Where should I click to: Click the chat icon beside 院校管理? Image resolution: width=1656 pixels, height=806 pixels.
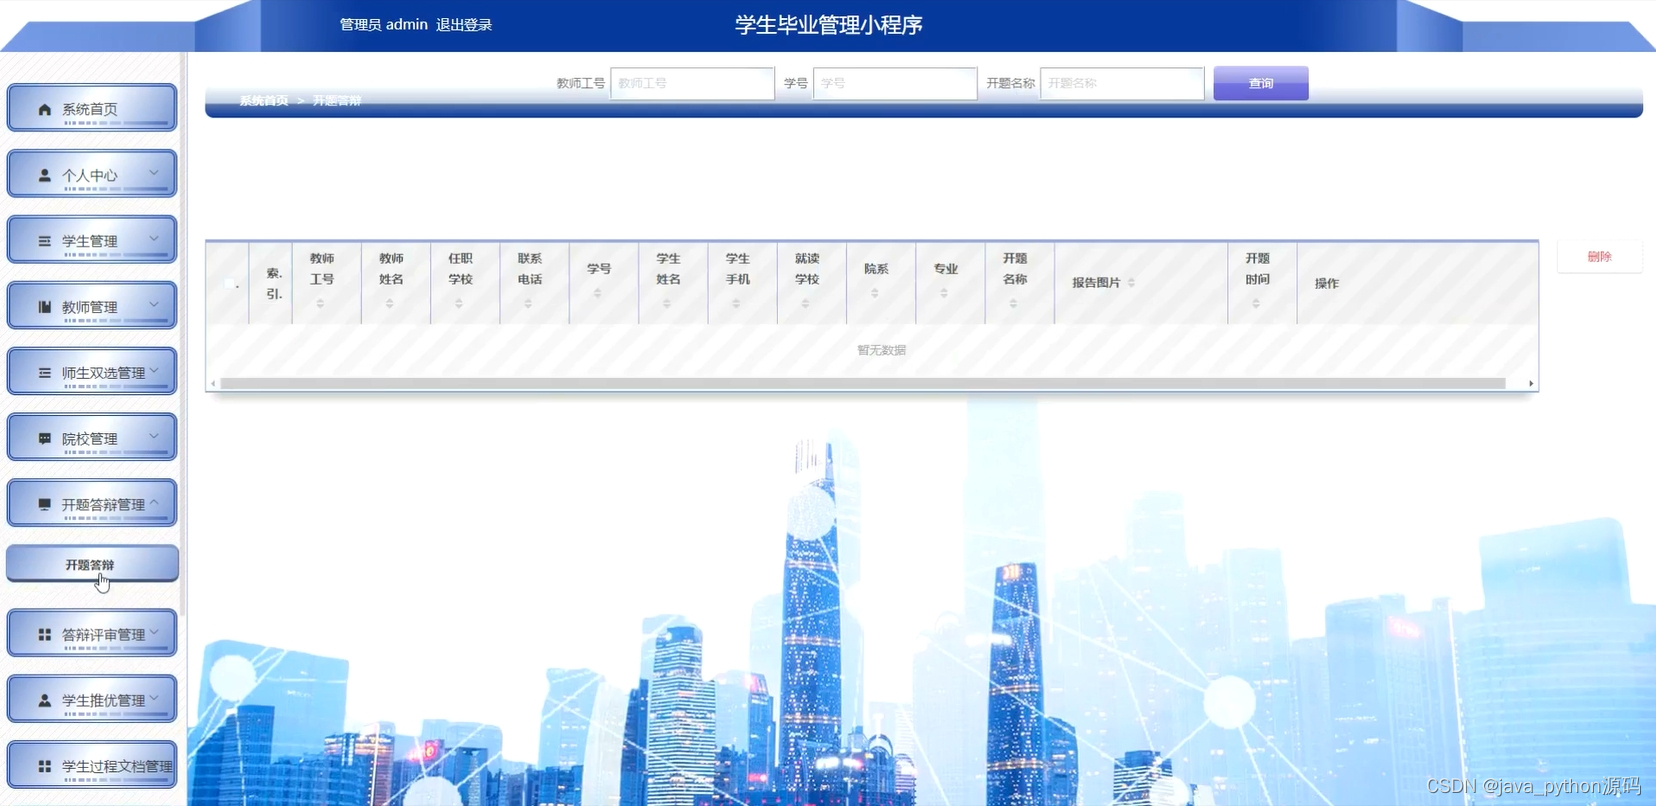44,439
